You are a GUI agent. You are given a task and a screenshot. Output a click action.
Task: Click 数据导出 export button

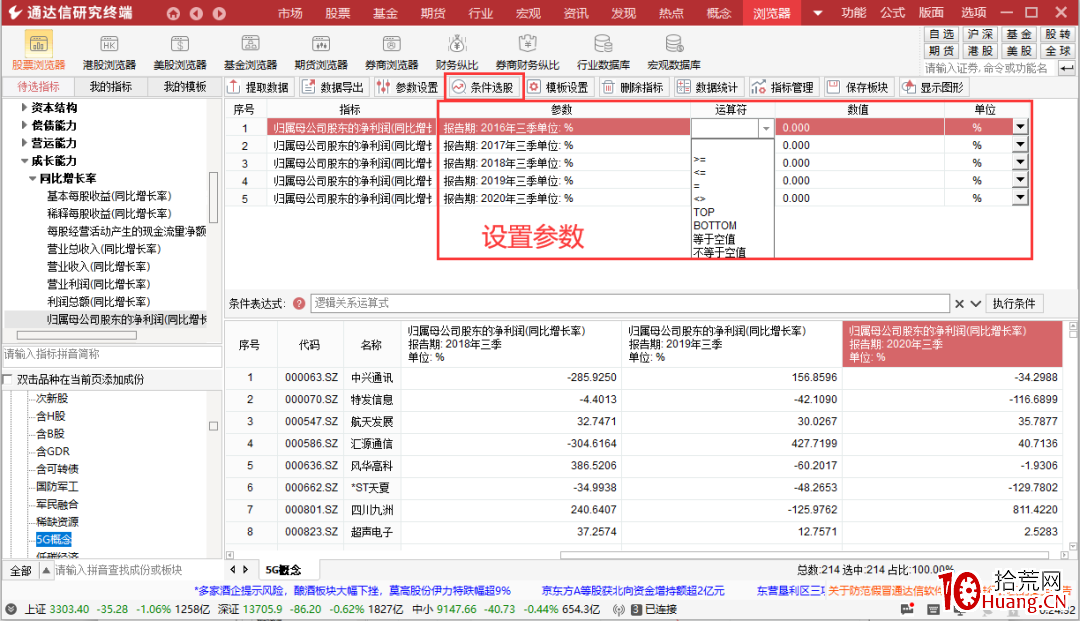click(x=333, y=87)
